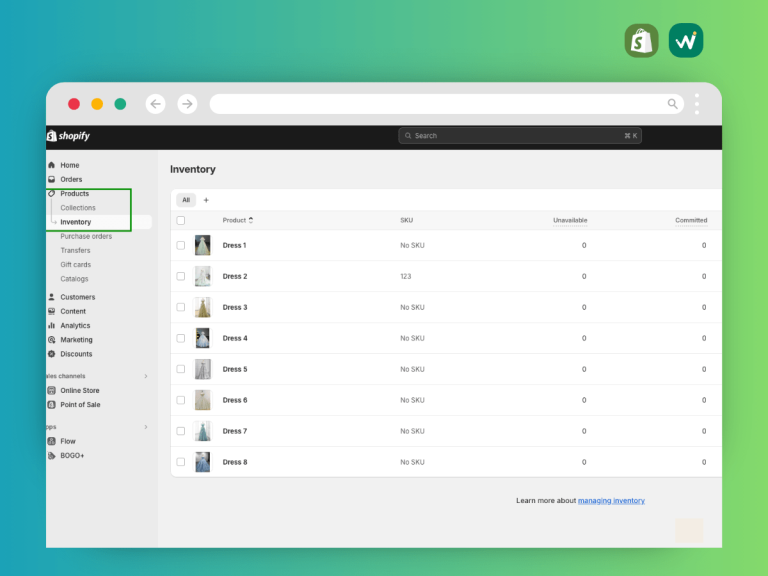This screenshot has width=768, height=576.
Task: Go back with browser back arrow
Action: pyautogui.click(x=156, y=104)
